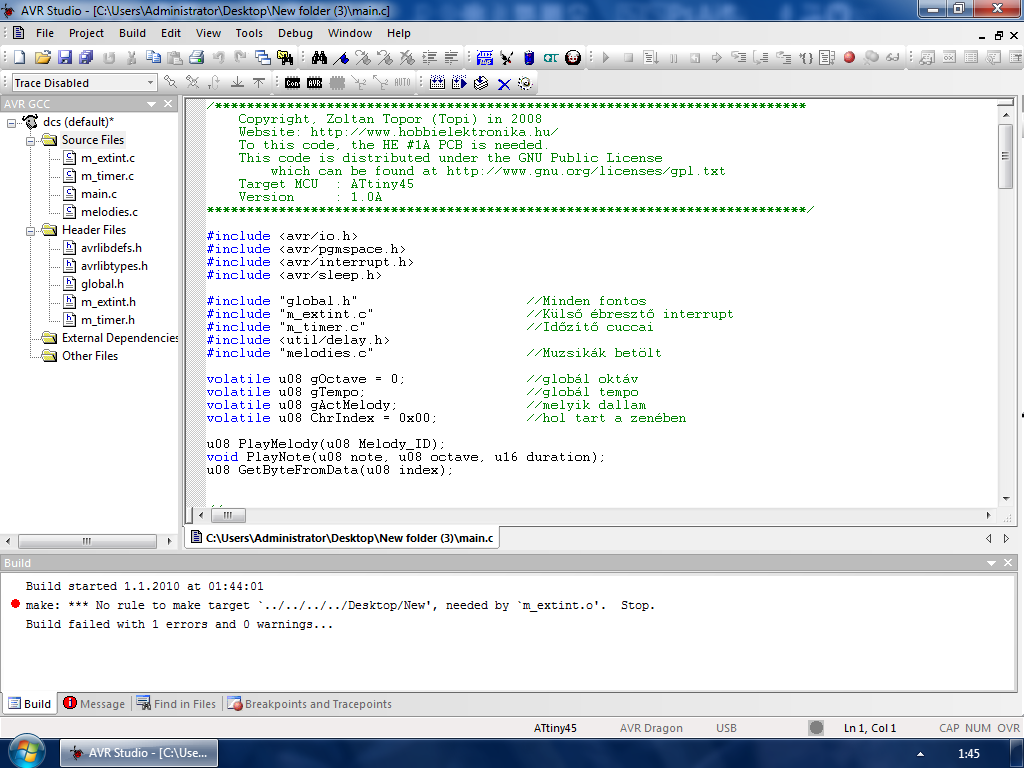The height and width of the screenshot is (768, 1024).
Task: Click the increase indent toolbar icon
Action: 429,57
